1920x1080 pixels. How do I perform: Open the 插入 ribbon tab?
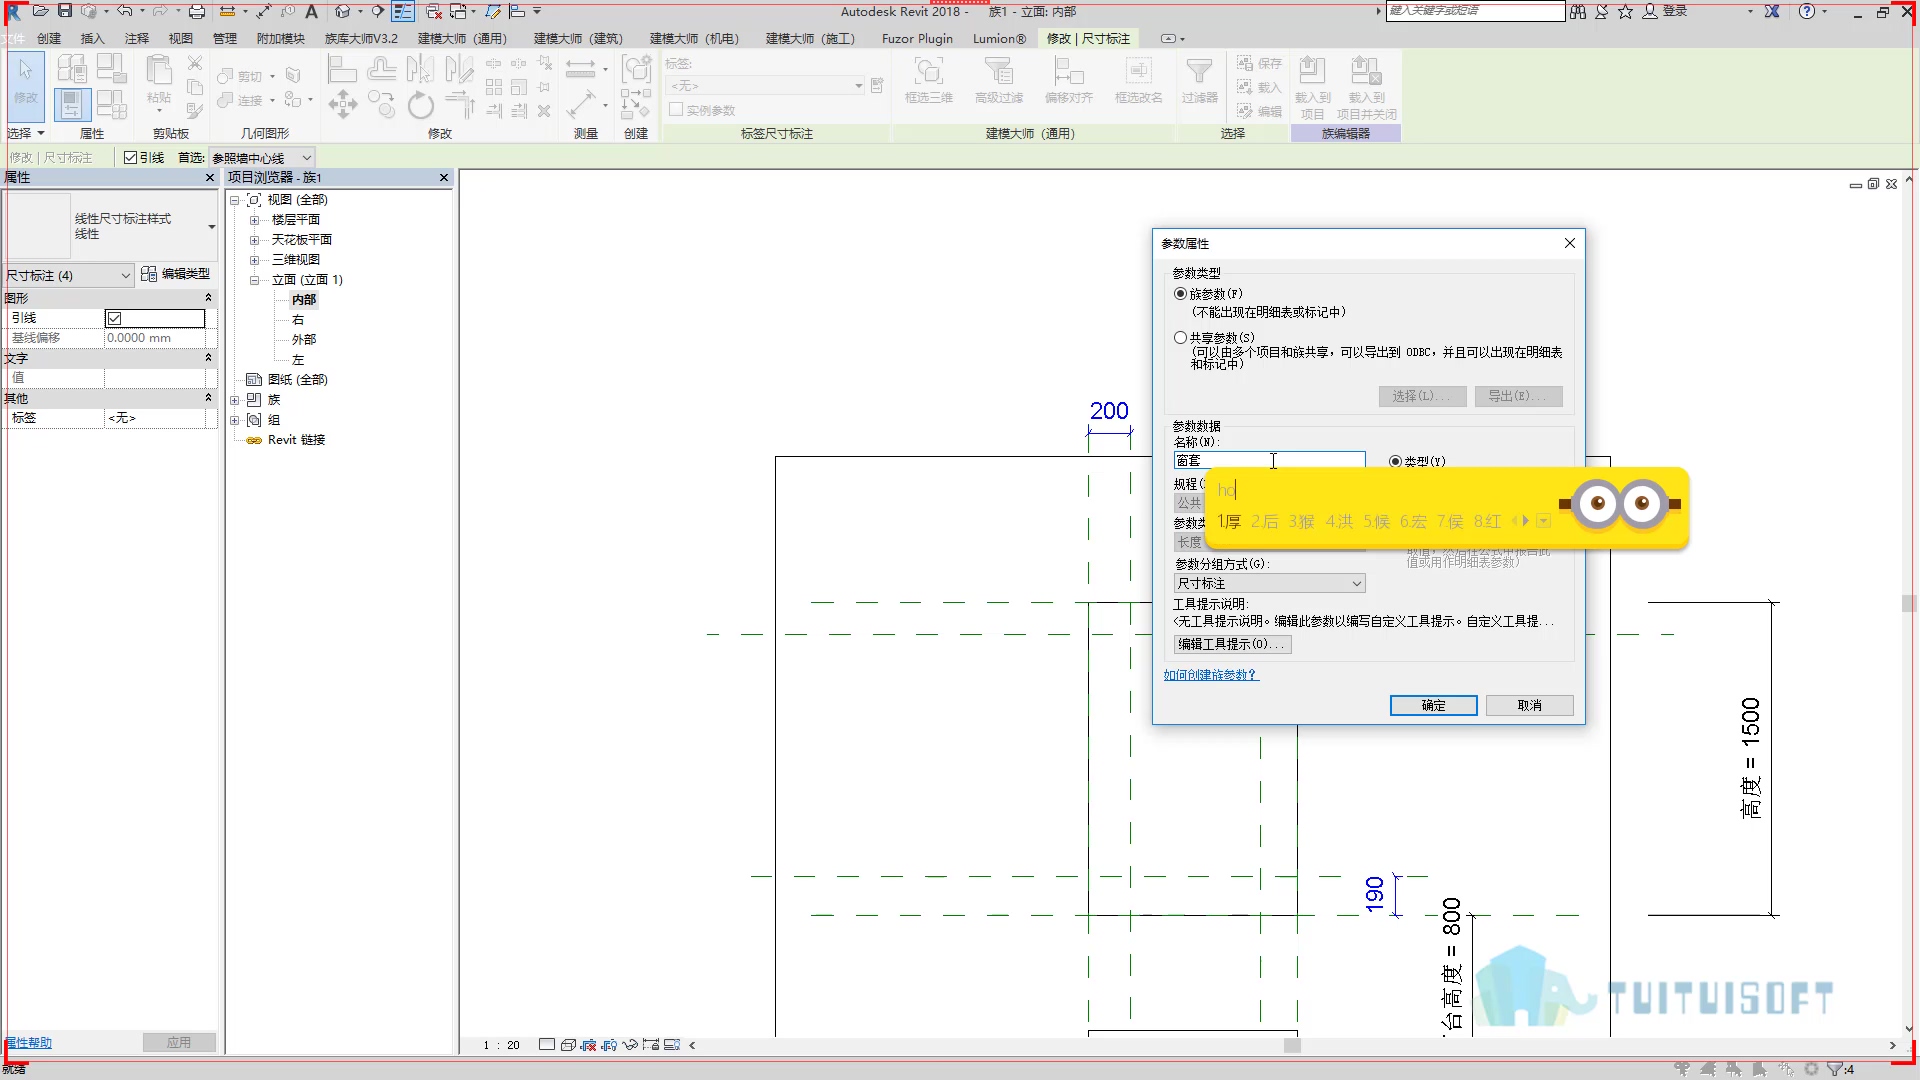92,38
